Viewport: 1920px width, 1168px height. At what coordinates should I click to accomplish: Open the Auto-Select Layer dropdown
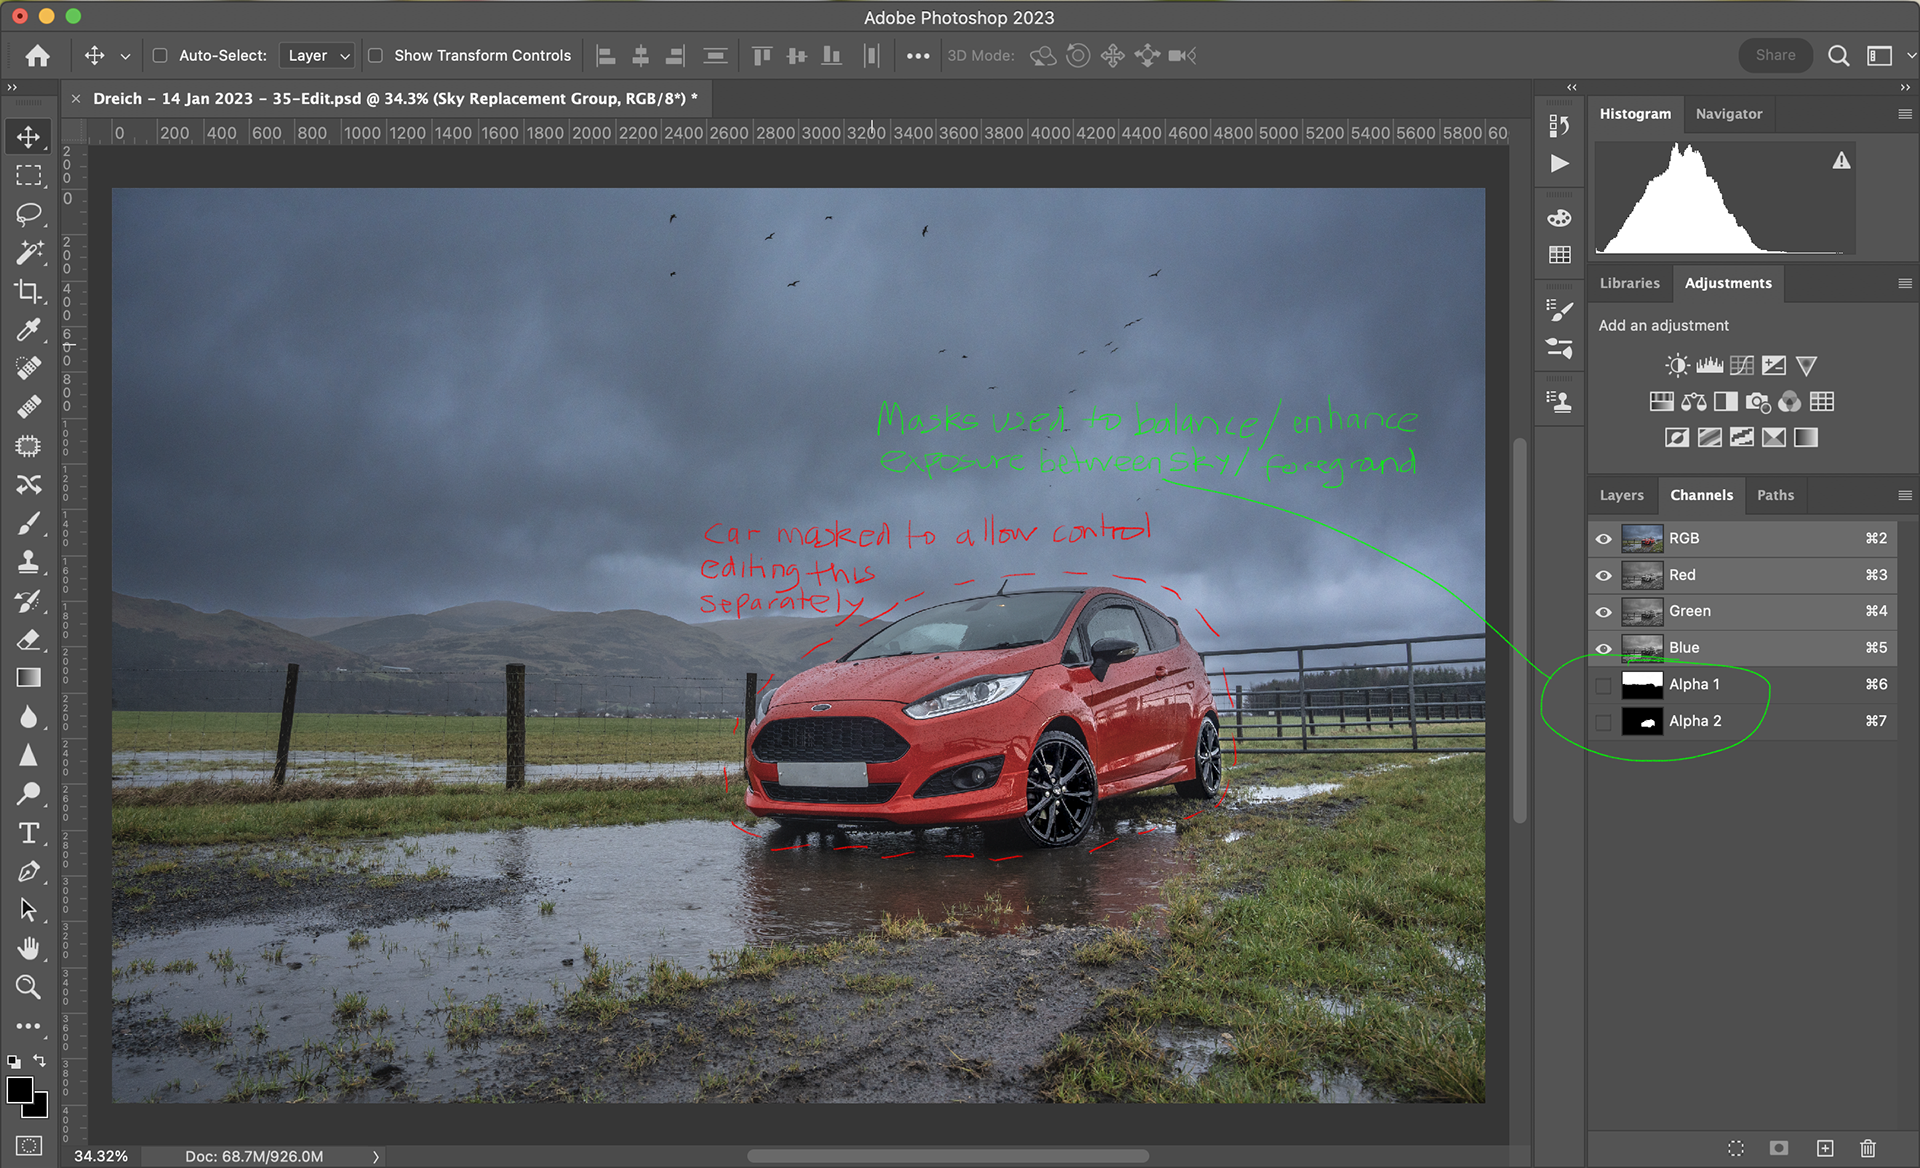coord(317,56)
